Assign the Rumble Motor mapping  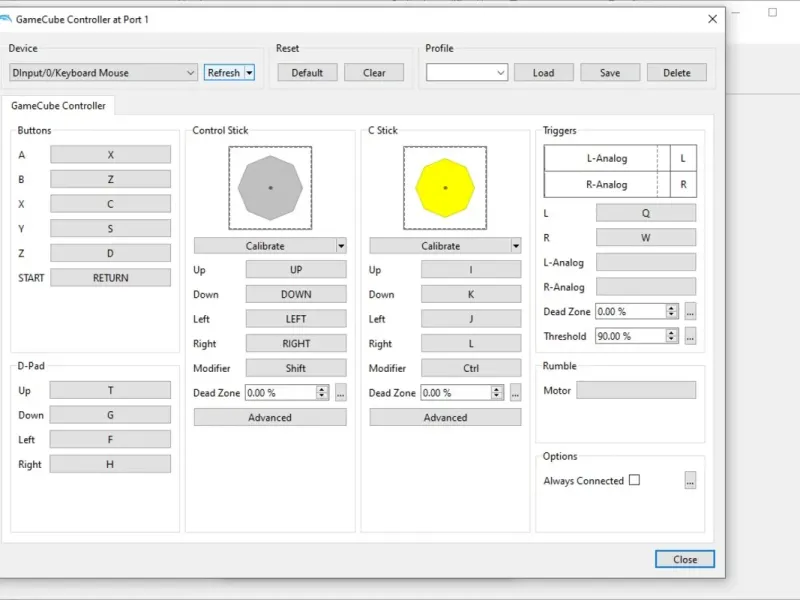(x=636, y=390)
